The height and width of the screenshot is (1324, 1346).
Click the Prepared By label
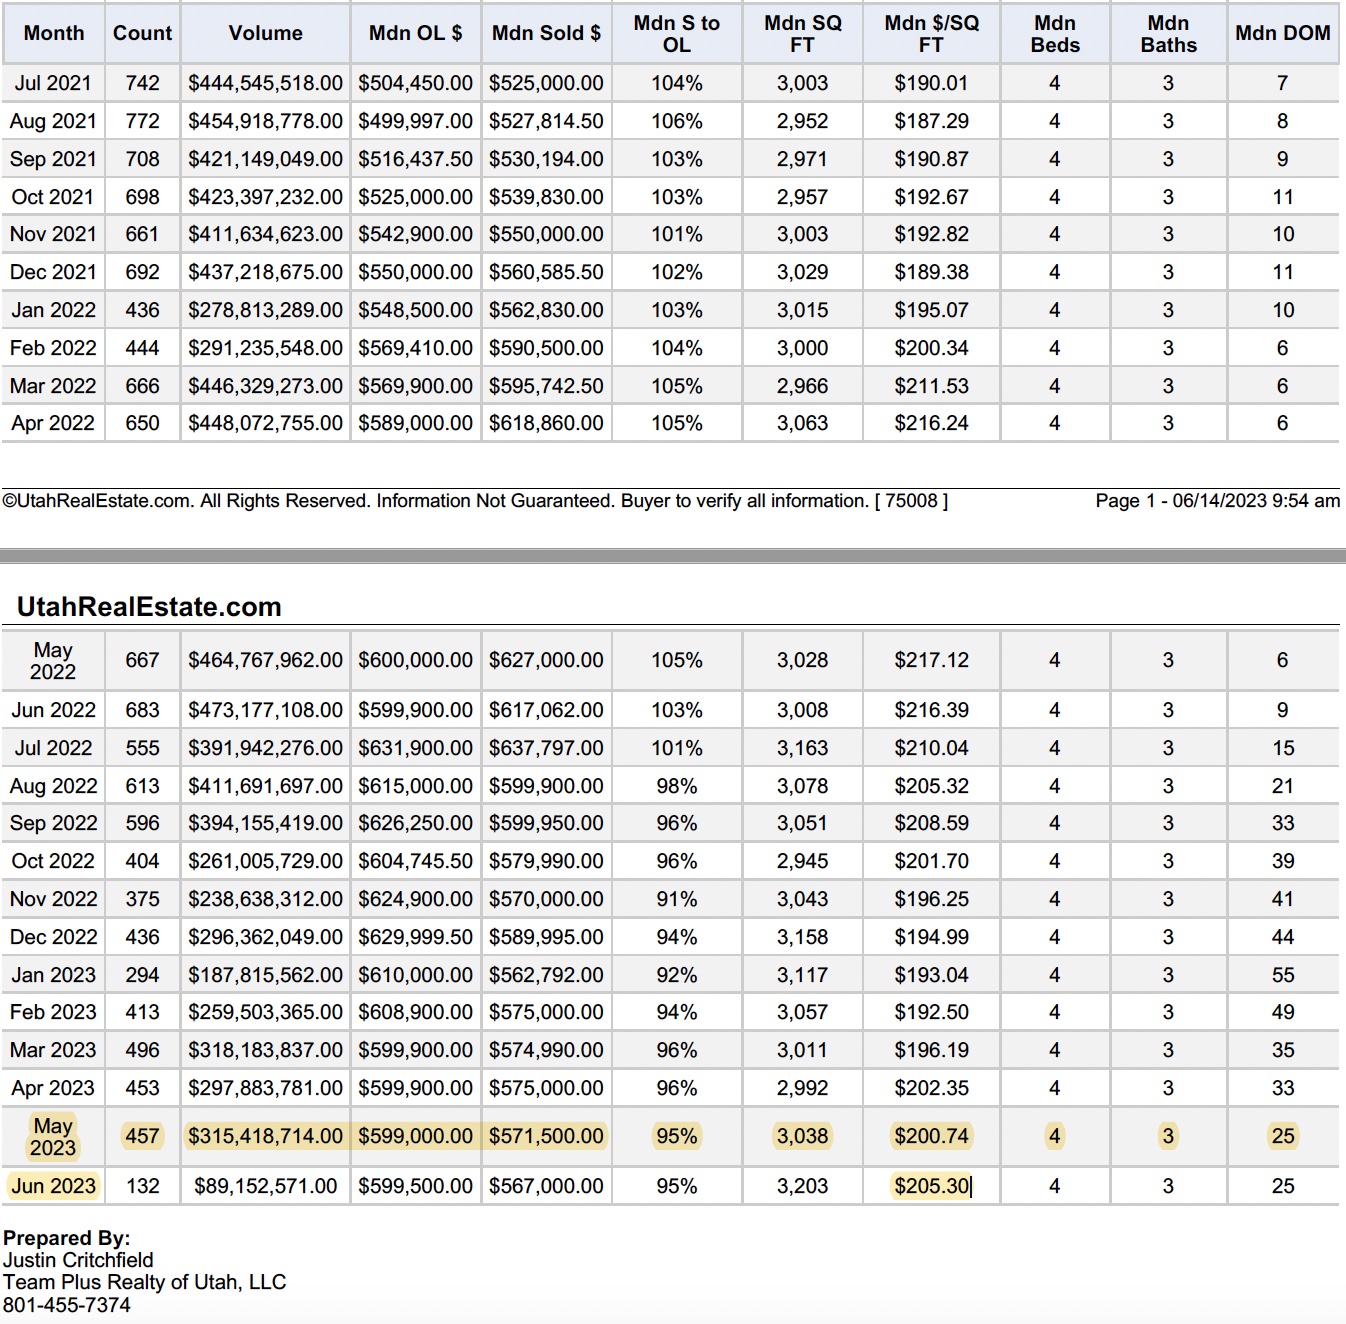coord(66,1238)
